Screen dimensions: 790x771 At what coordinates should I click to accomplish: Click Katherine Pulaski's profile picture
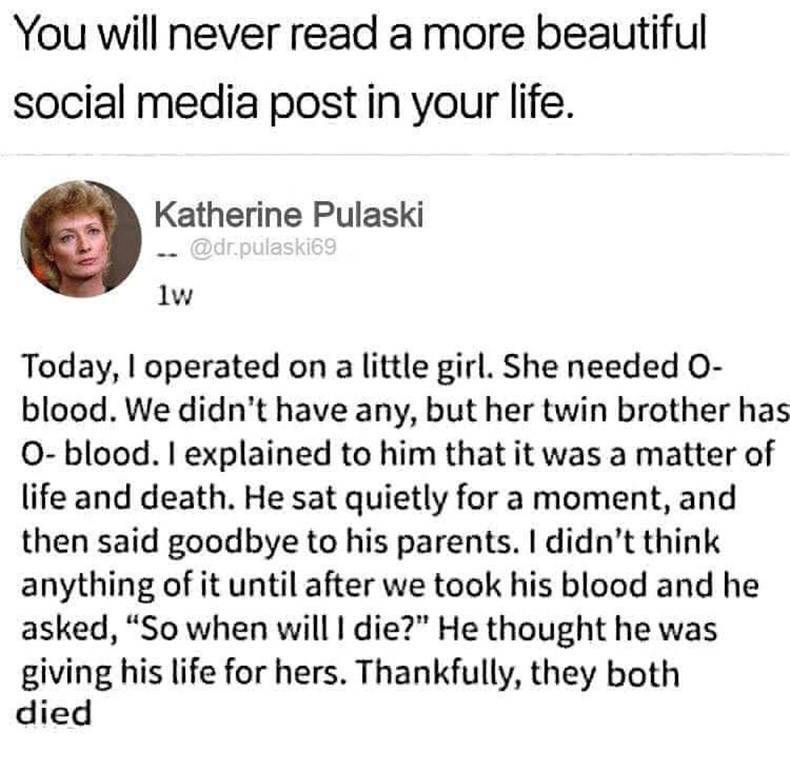[x=79, y=239]
